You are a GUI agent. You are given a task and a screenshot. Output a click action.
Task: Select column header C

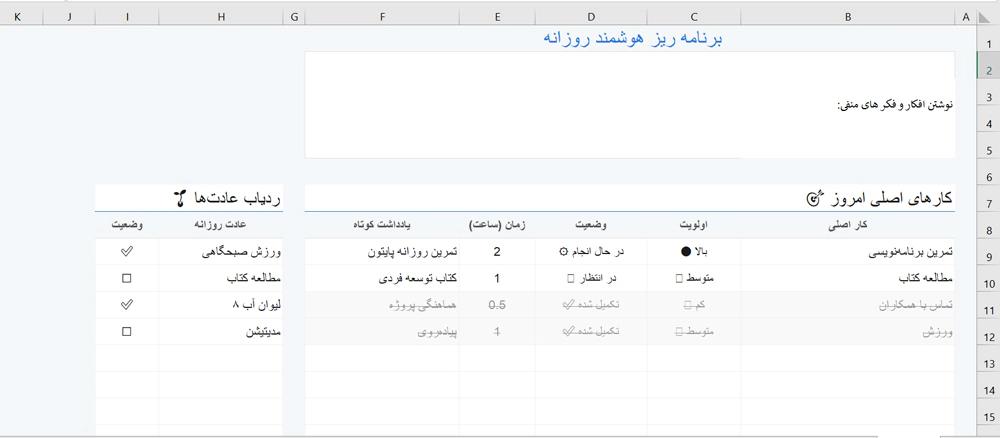click(x=694, y=18)
